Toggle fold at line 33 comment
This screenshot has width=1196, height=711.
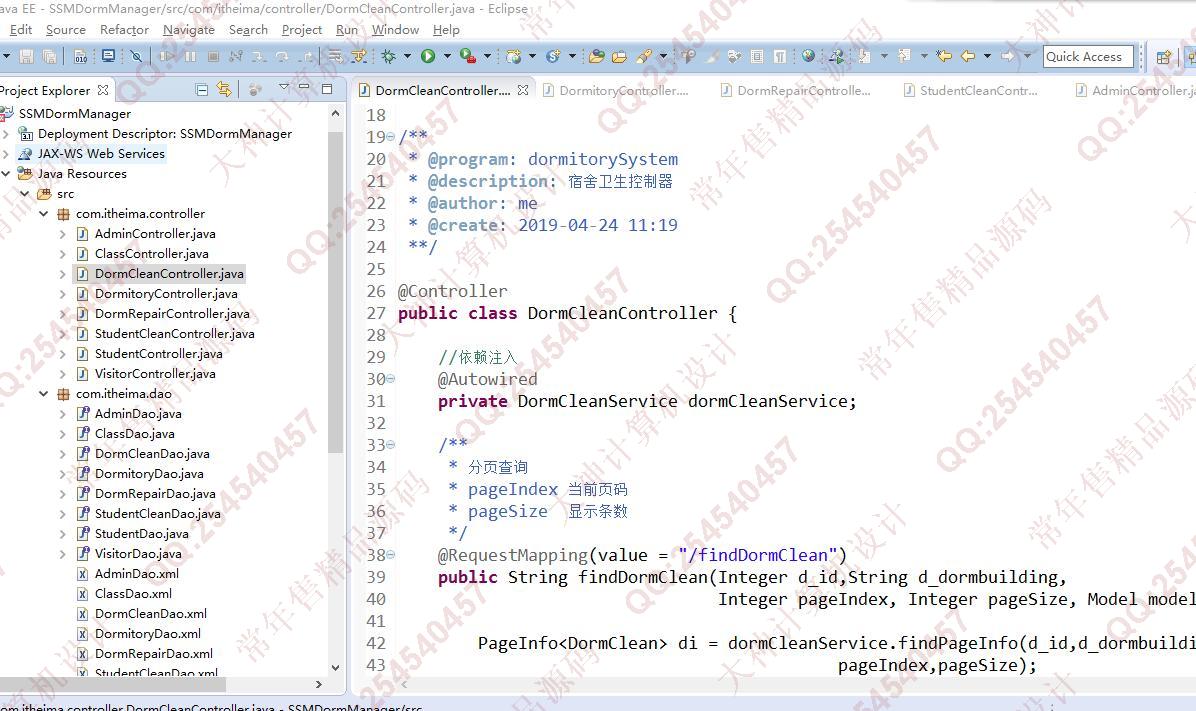(391, 445)
